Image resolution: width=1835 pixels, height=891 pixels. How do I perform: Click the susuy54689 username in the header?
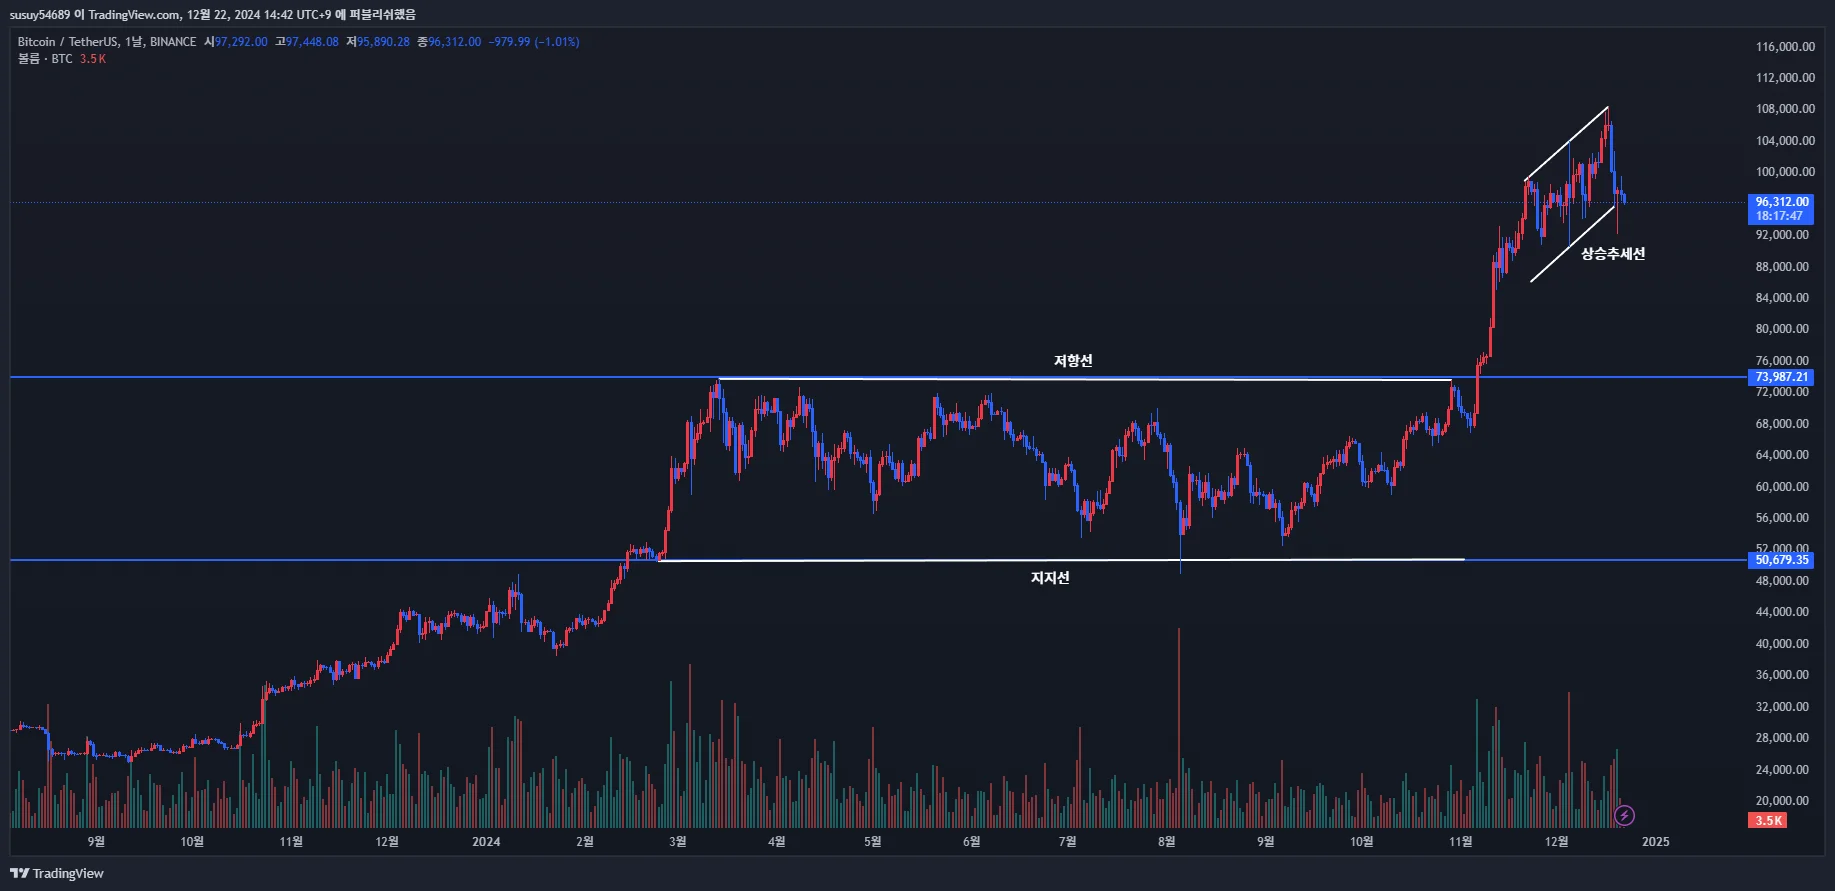[40, 15]
